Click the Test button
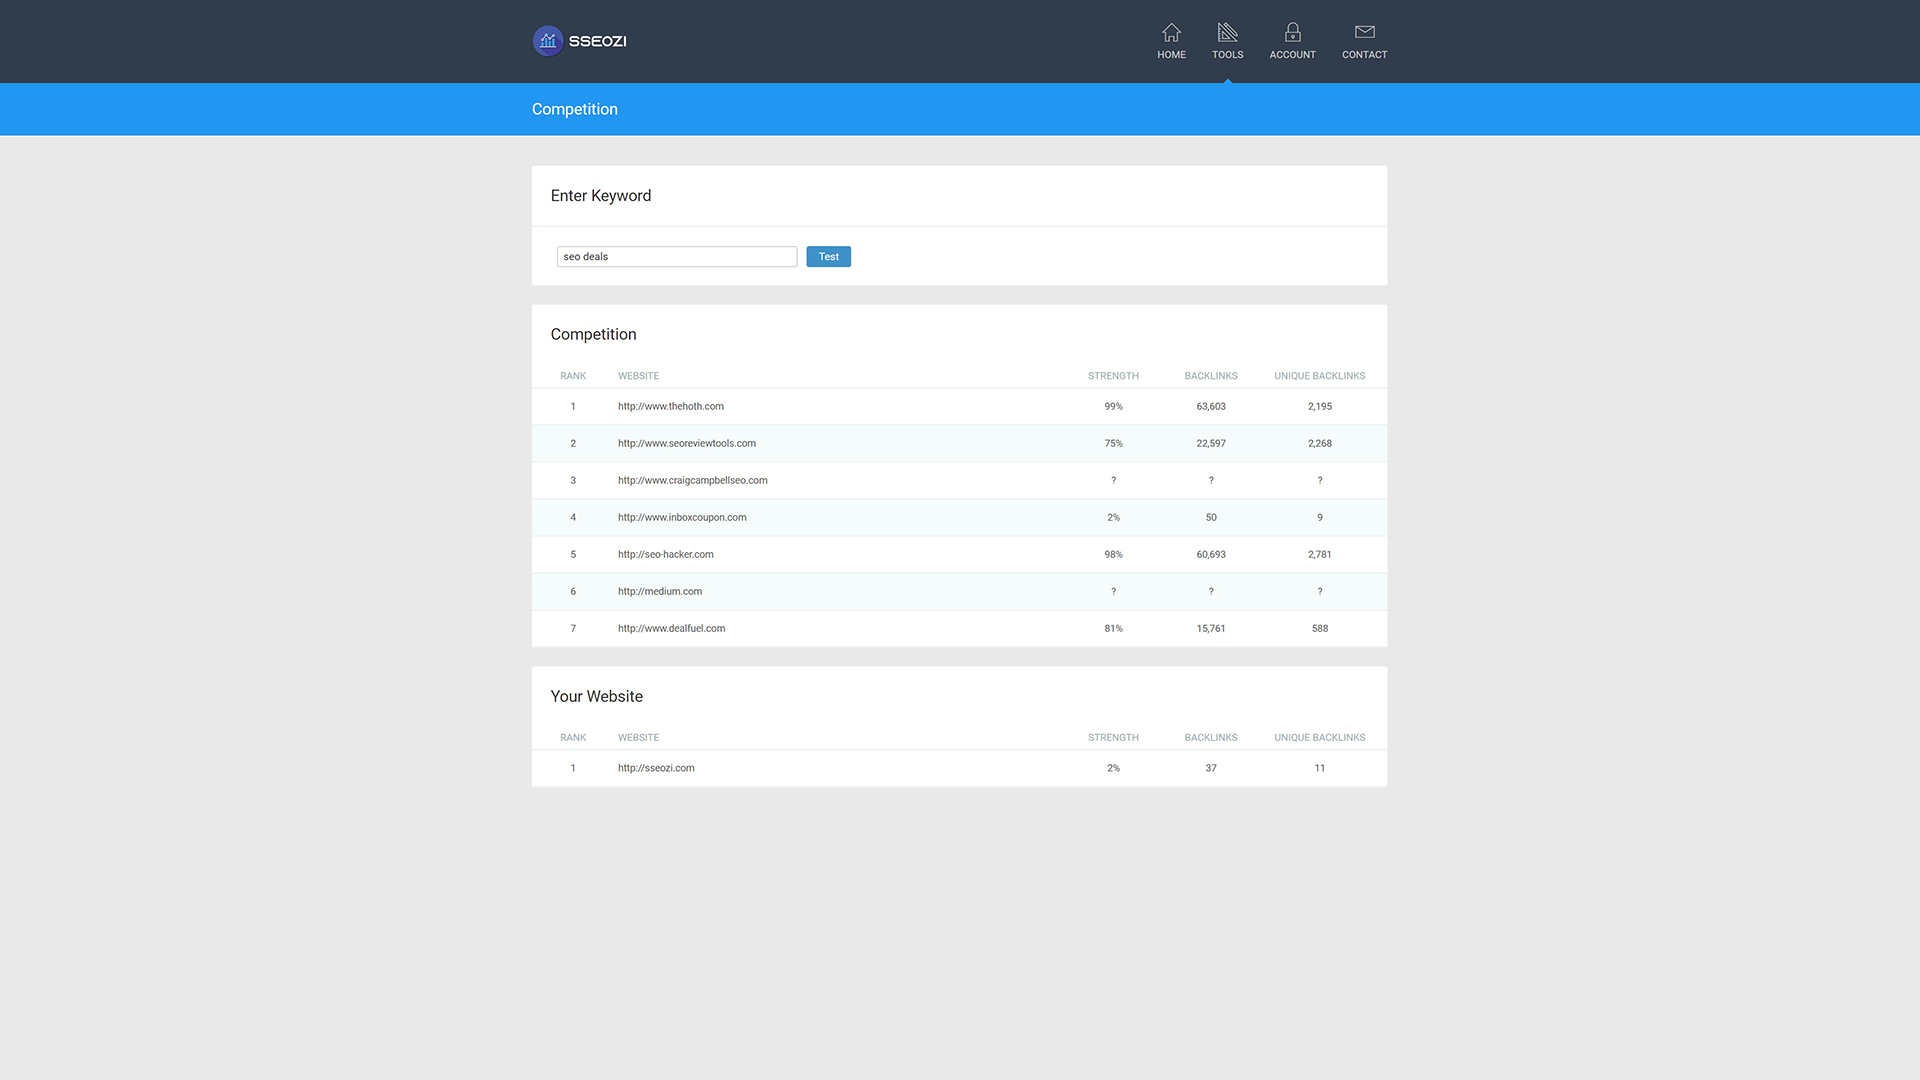Screen dimensions: 1920x1080 (x=829, y=257)
